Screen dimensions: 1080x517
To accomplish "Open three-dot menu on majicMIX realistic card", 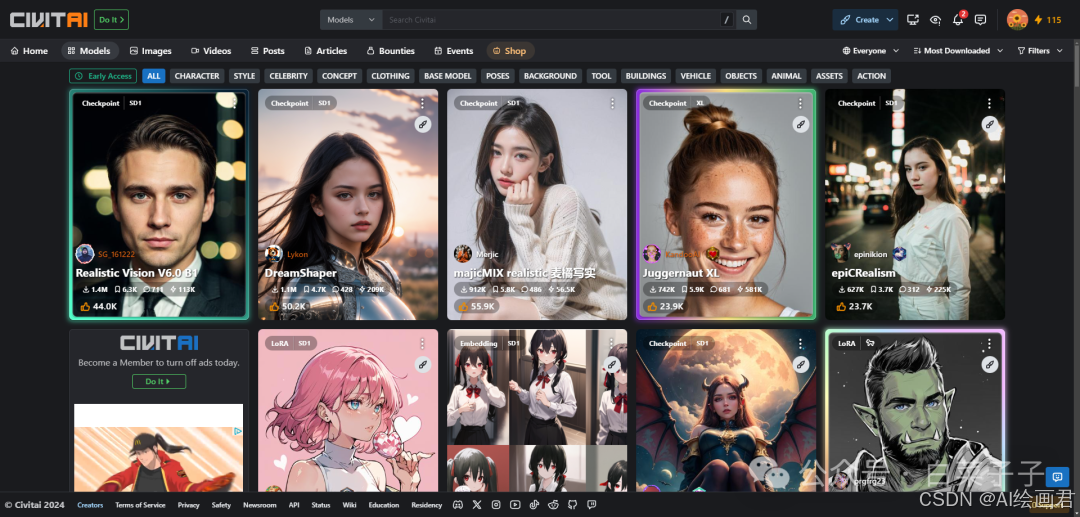I will coord(612,103).
